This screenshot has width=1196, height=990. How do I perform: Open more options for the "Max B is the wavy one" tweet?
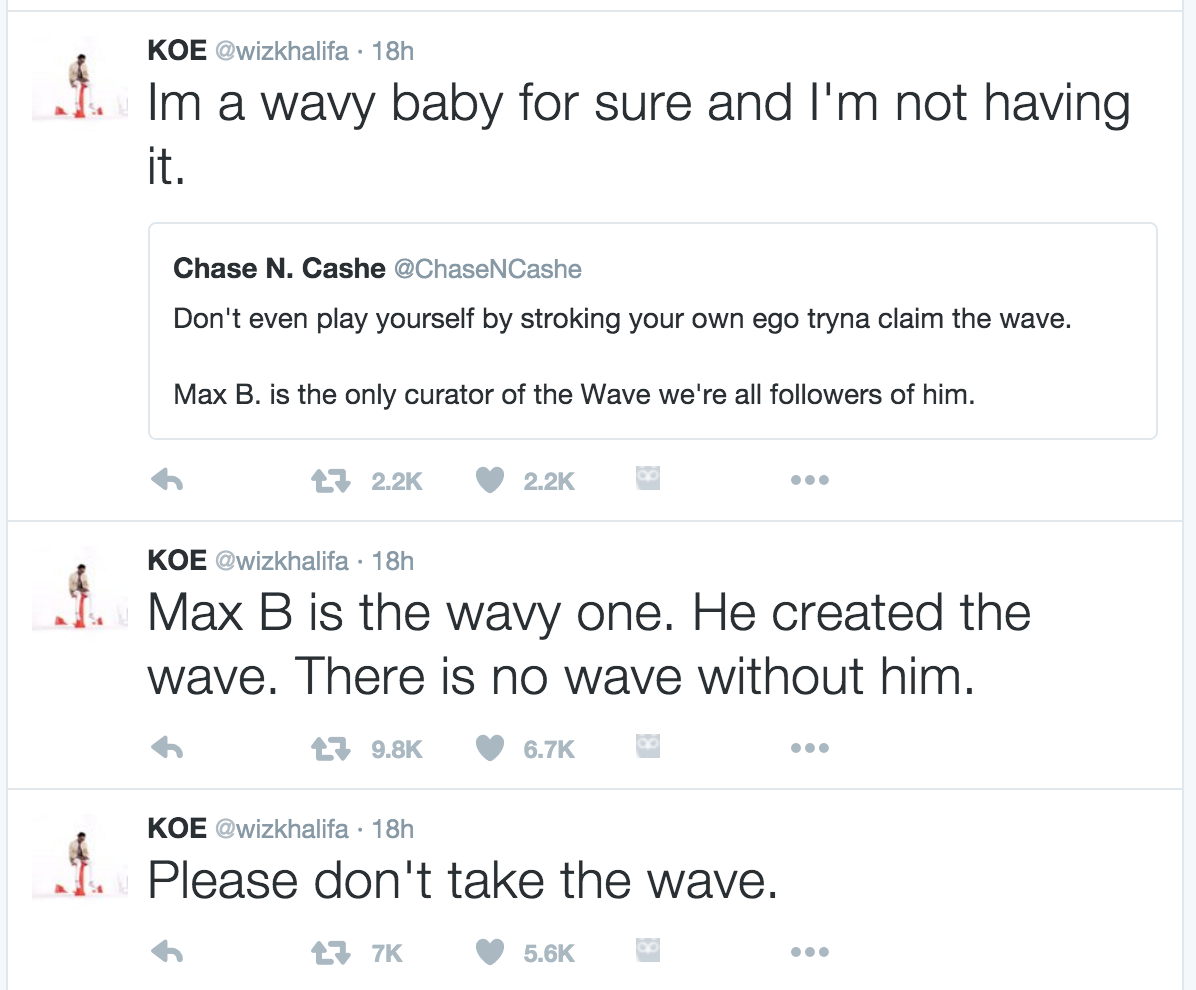pyautogui.click(x=809, y=748)
